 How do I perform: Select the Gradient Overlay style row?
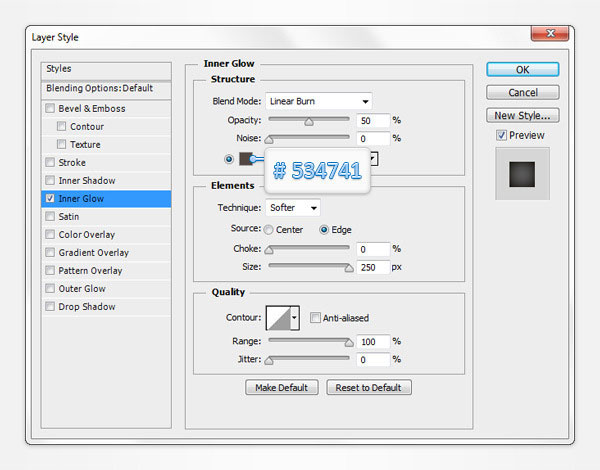click(x=106, y=253)
